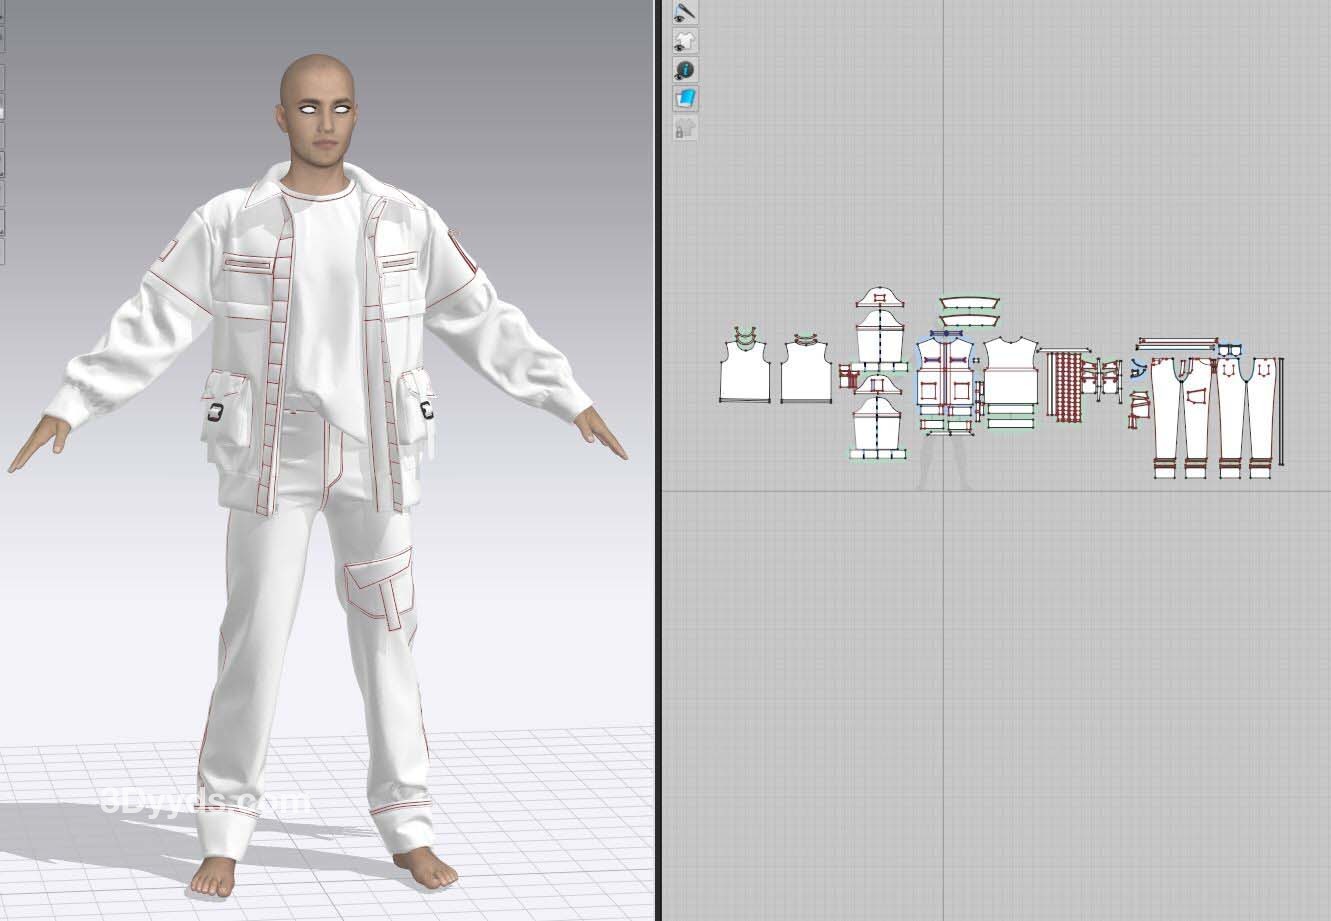Click the greyed-out lock garment icon
Viewport: 1331px width, 921px height.
pos(685,128)
